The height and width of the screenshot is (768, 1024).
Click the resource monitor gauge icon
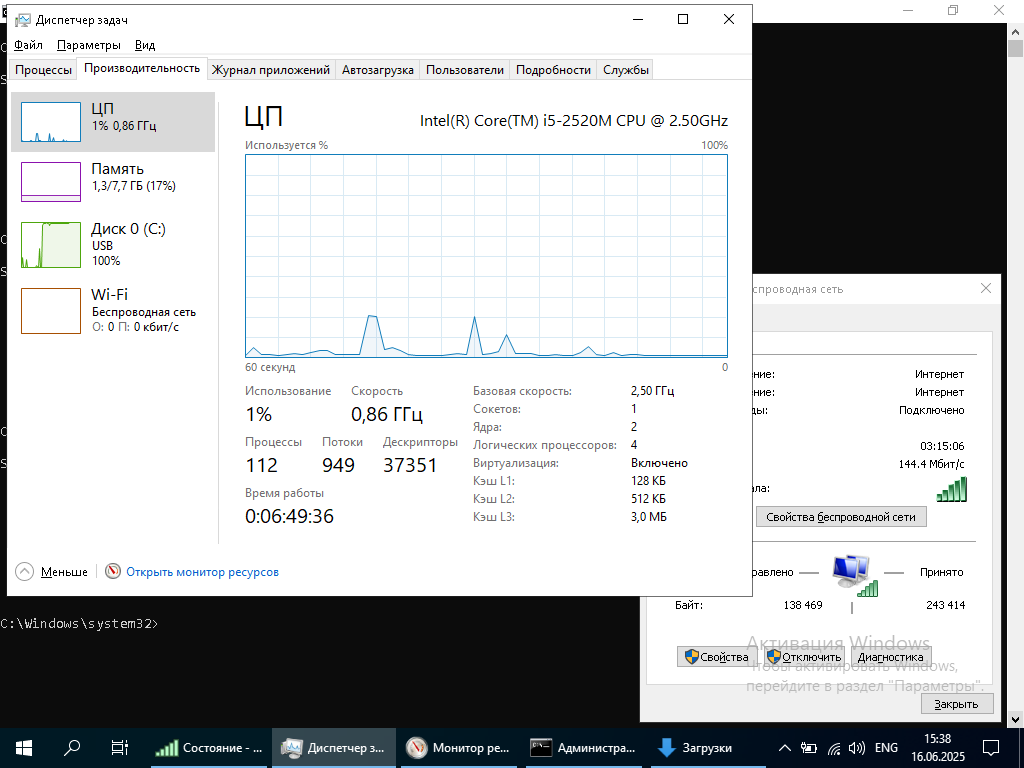(x=113, y=571)
